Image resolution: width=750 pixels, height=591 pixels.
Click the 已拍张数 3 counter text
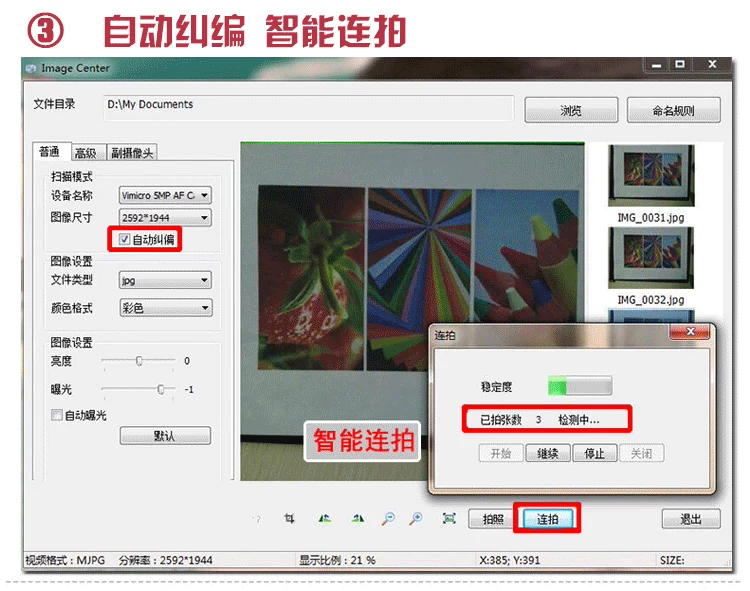(511, 419)
